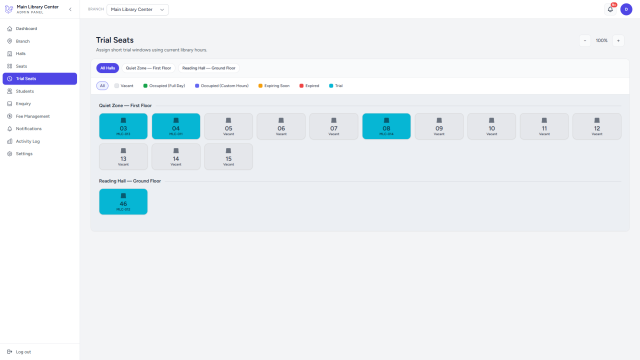Click Log out at sidebar bottom

40,352
